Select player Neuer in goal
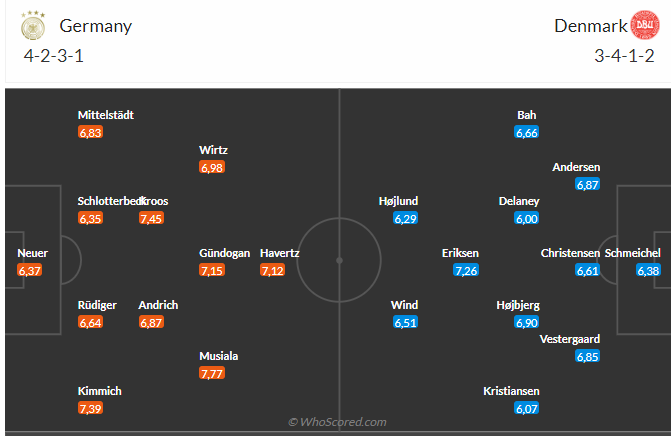This screenshot has width=671, height=436. point(32,253)
